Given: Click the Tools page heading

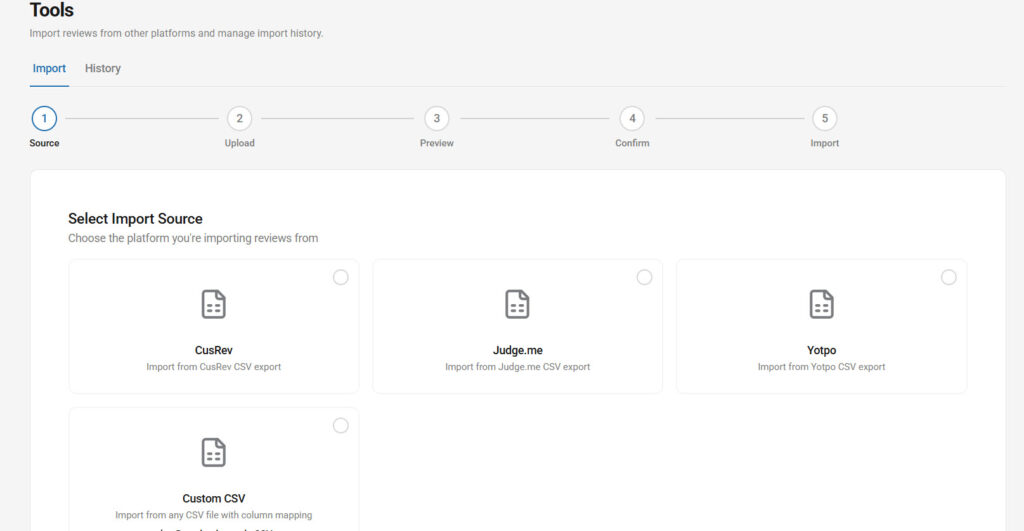Looking at the screenshot, I should 52,10.
